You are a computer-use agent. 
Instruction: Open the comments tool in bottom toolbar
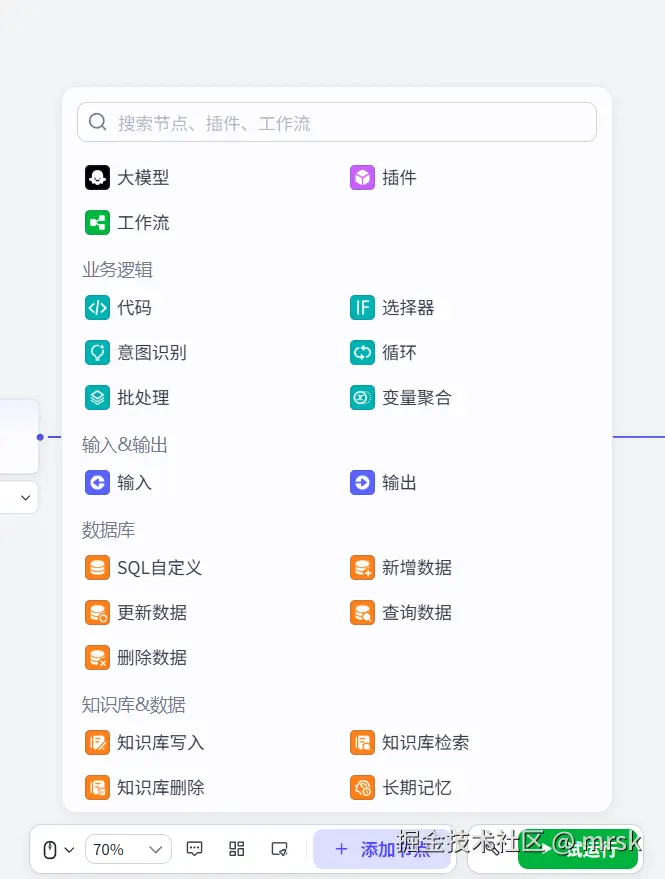[194, 848]
